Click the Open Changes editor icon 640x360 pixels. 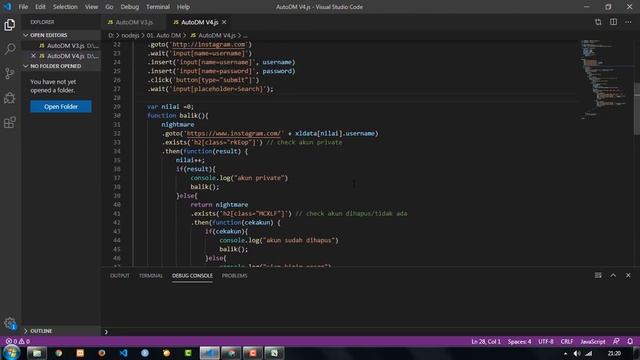(598, 22)
